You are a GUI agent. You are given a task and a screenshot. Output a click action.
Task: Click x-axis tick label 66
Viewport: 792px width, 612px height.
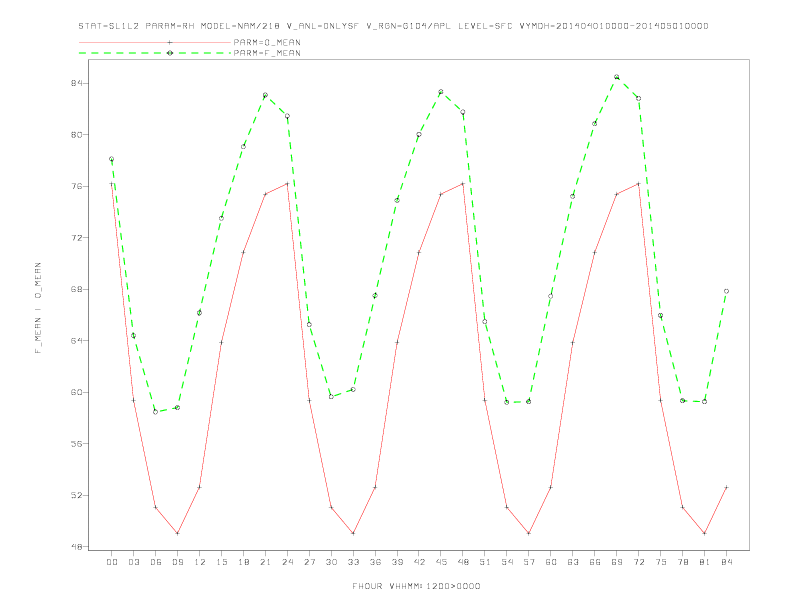tap(595, 562)
